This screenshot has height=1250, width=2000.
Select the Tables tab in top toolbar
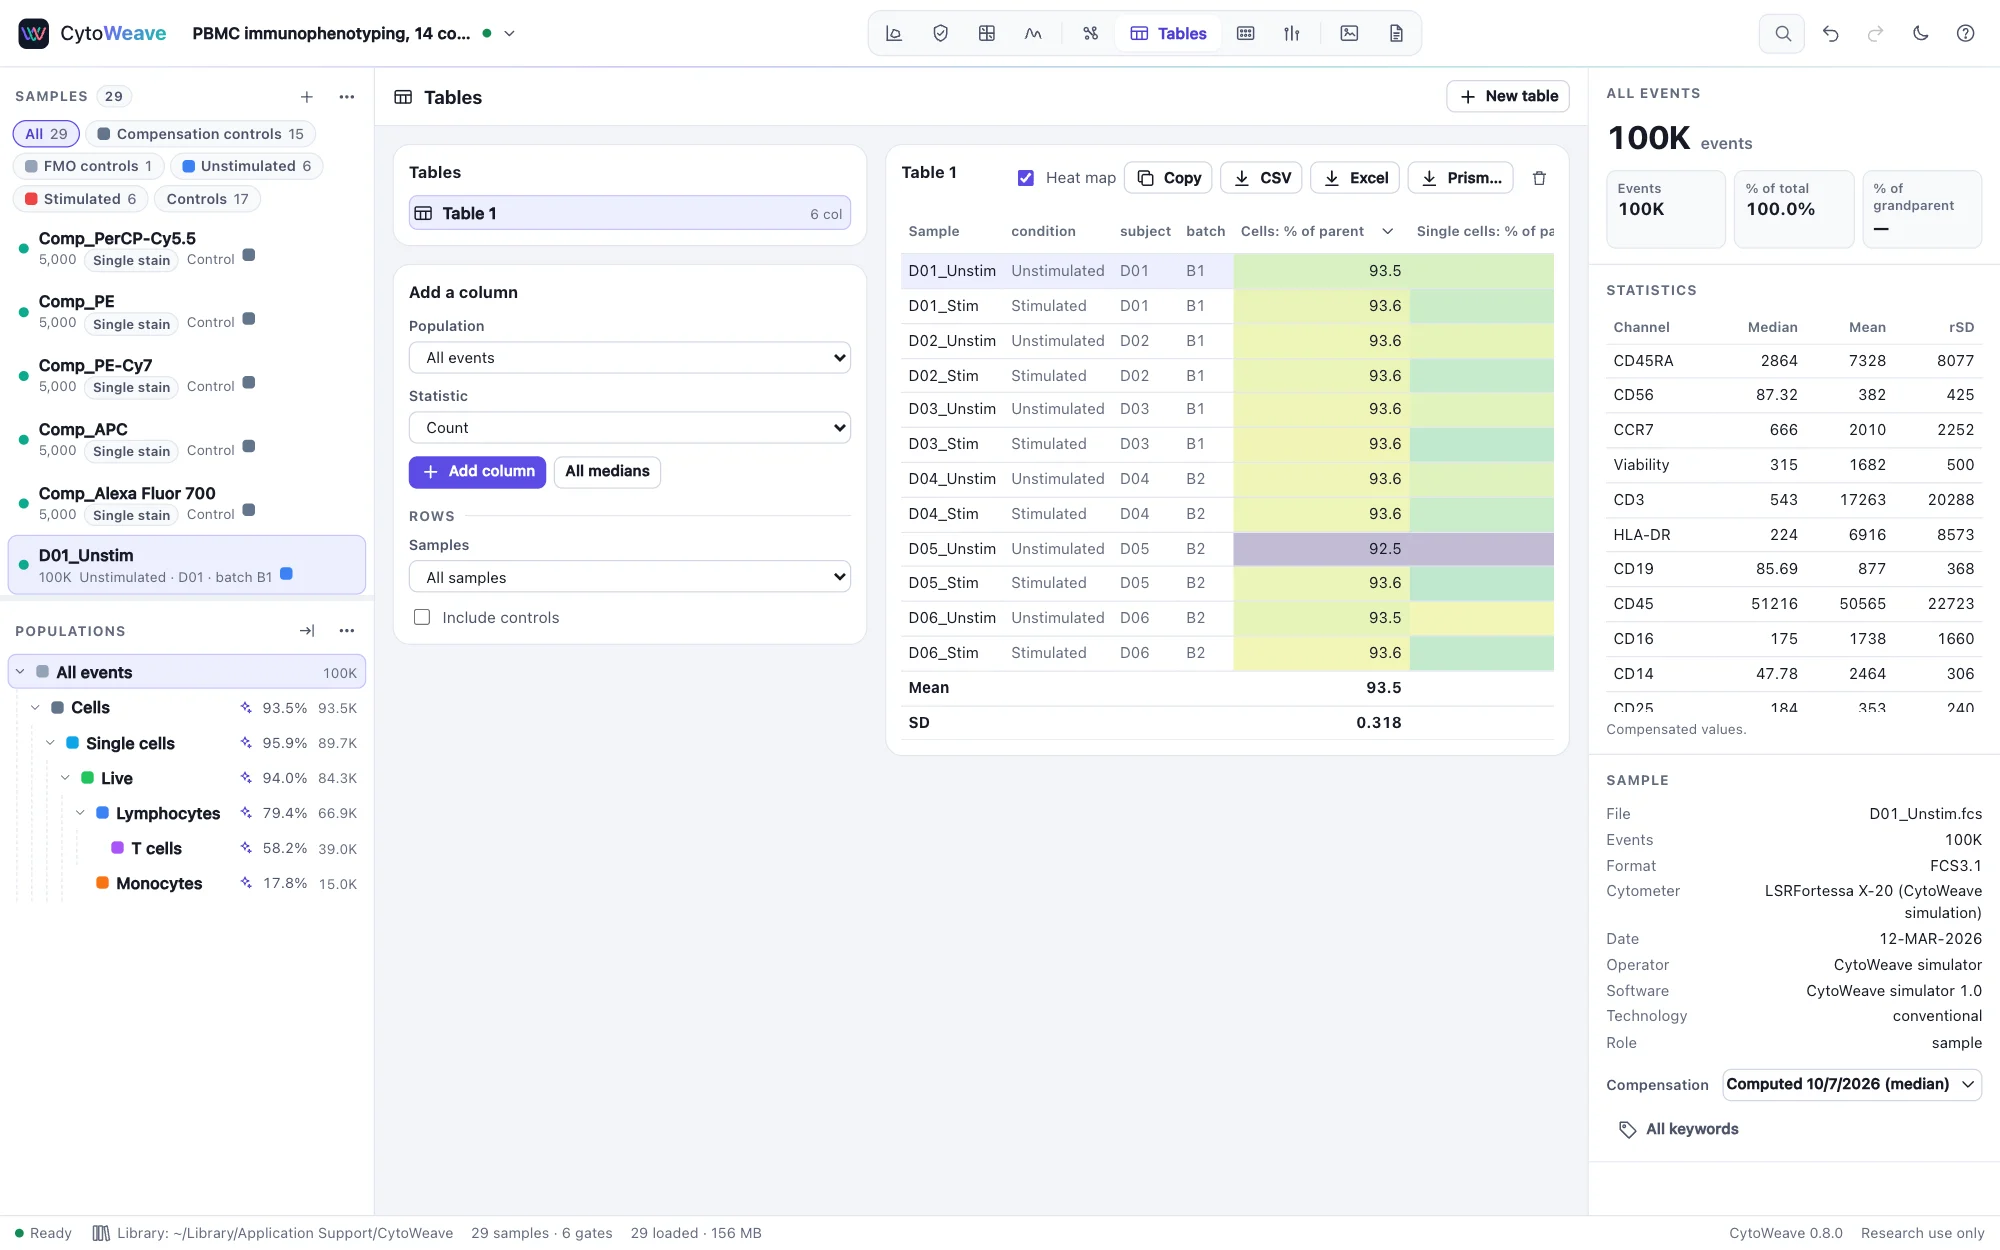1168,33
